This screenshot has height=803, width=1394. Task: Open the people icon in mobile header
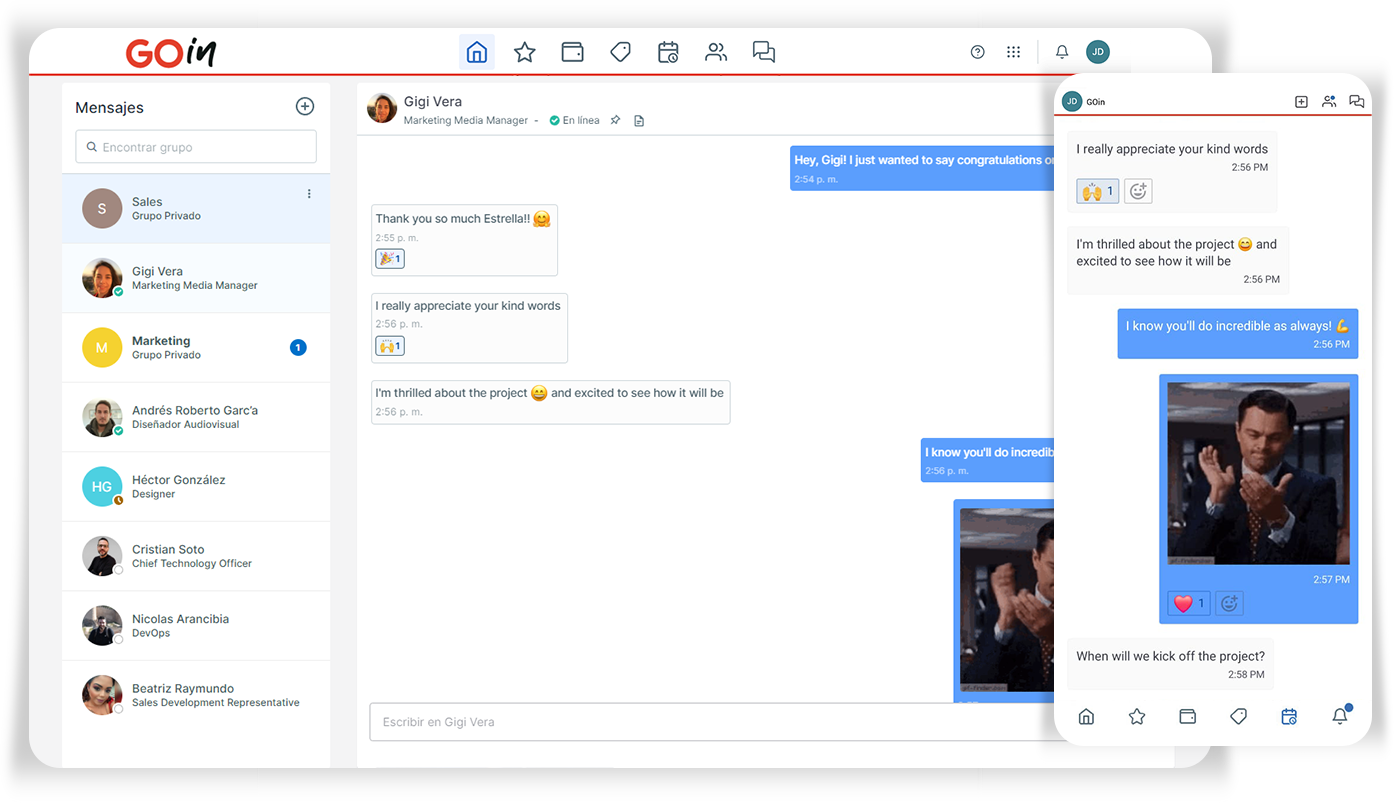1329,101
